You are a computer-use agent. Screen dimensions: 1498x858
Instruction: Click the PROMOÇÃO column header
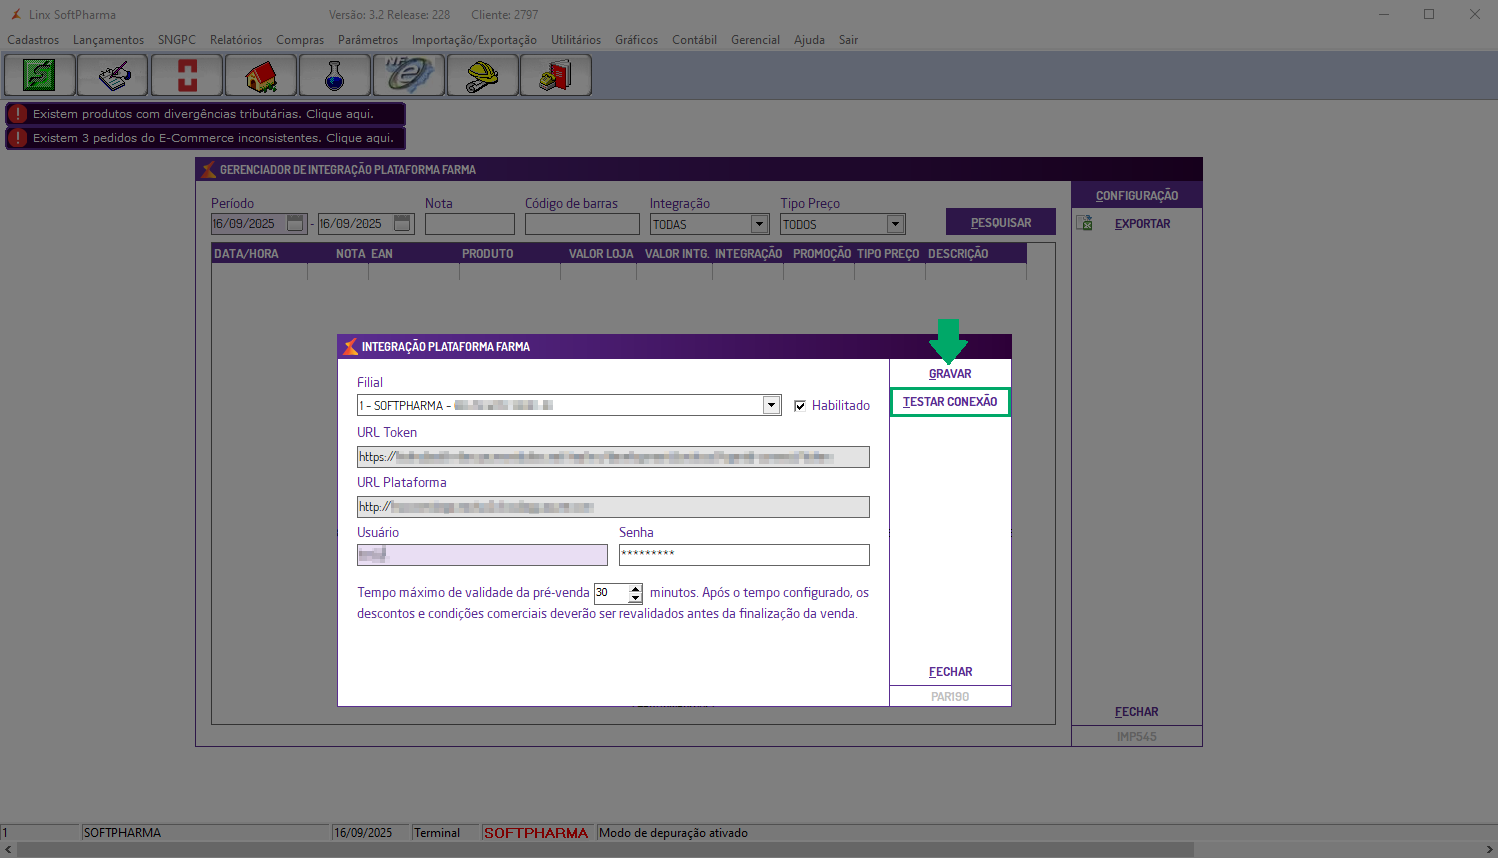(819, 254)
